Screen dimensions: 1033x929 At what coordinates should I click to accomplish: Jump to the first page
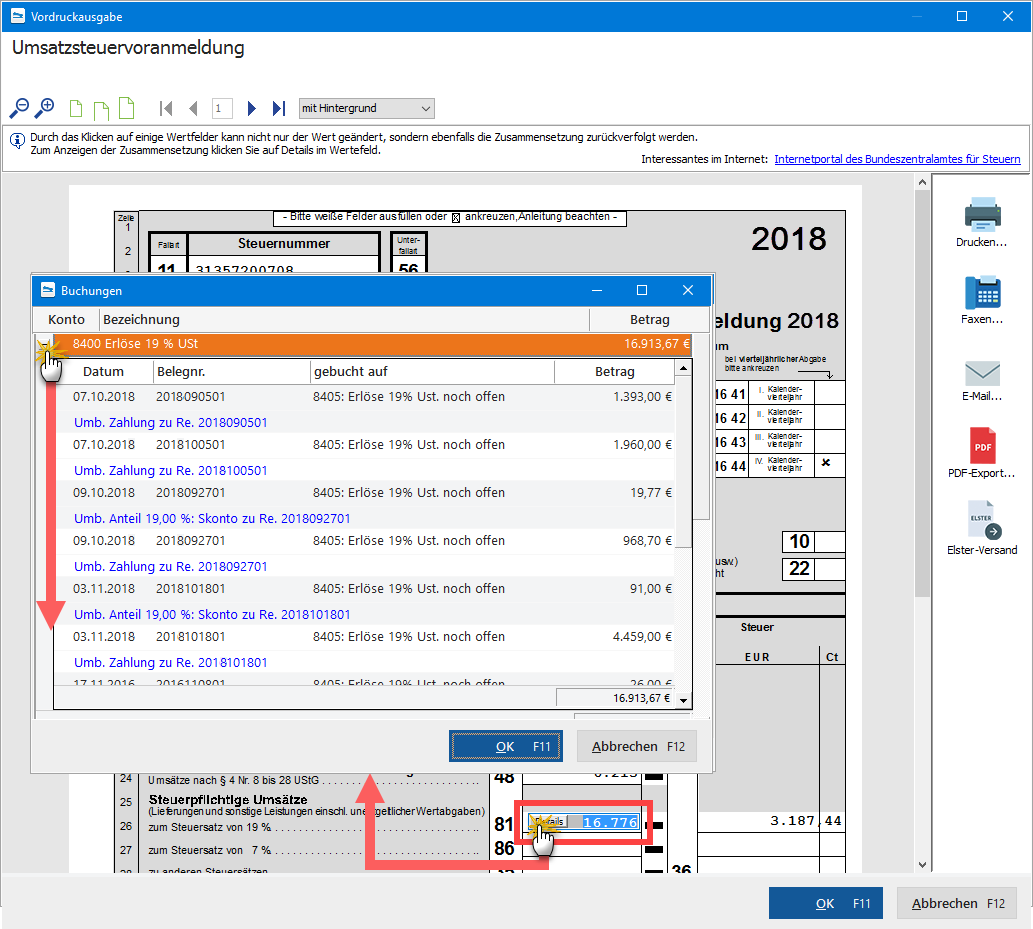(x=166, y=108)
